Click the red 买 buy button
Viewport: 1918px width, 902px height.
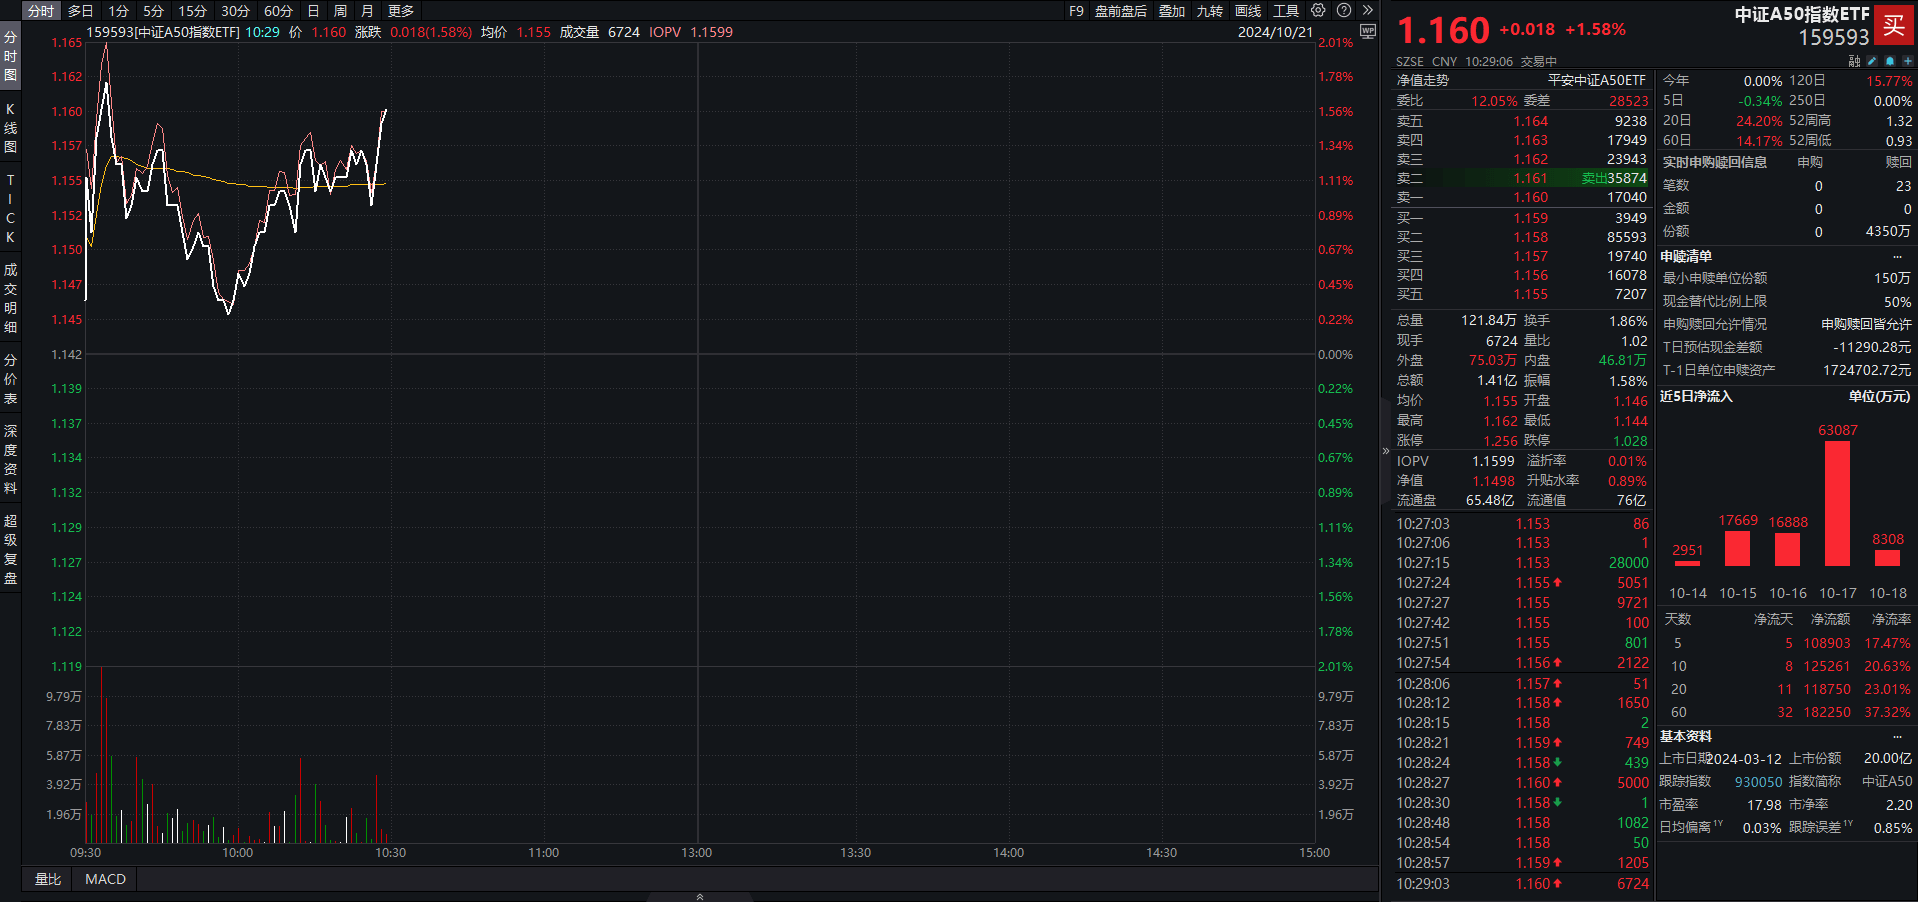coord(1894,27)
